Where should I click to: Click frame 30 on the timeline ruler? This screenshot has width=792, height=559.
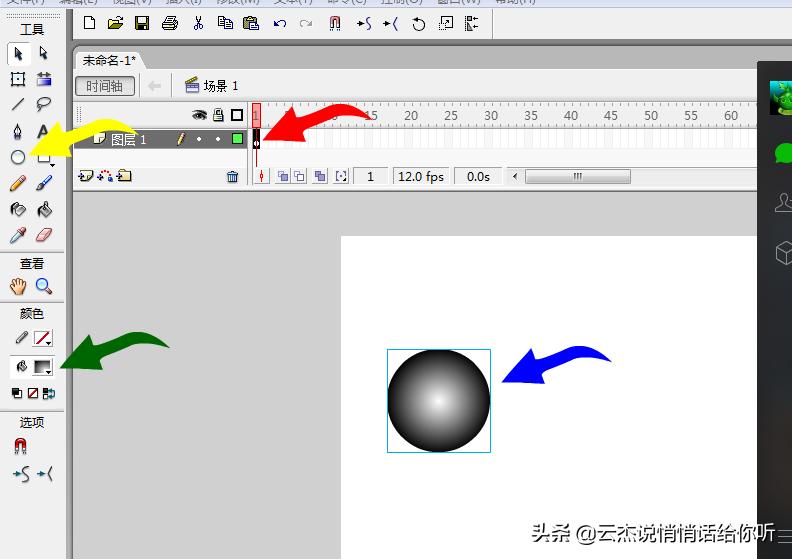490,116
